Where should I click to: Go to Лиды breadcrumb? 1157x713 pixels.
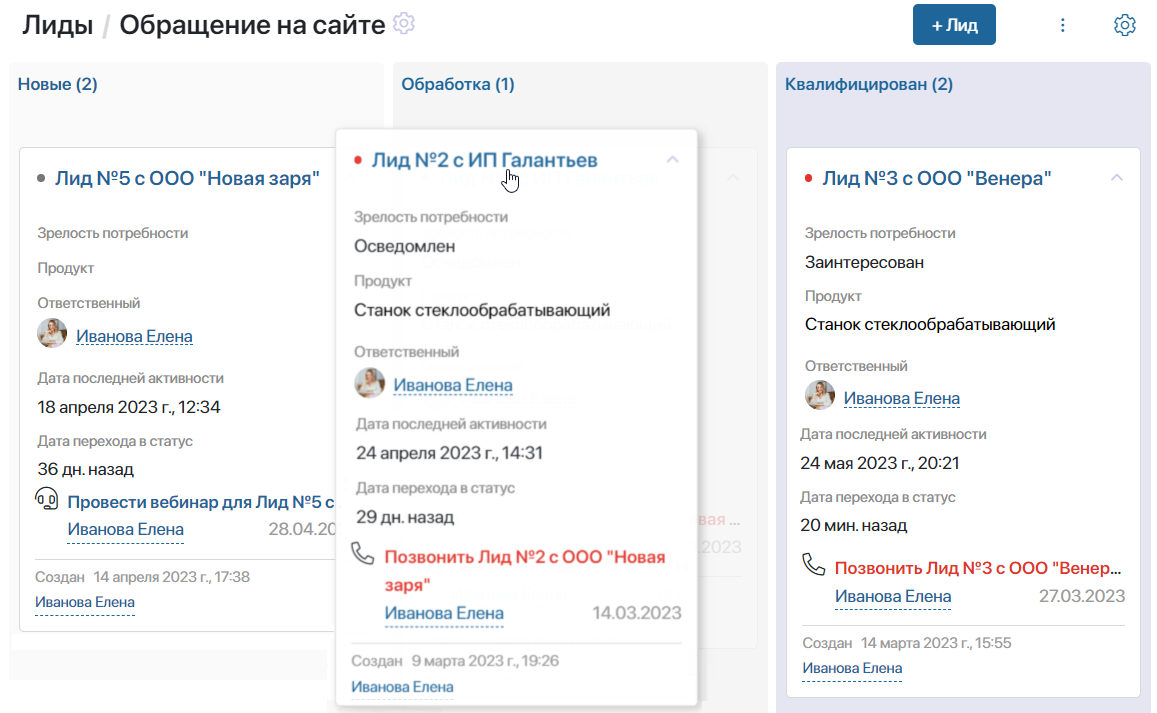58,25
